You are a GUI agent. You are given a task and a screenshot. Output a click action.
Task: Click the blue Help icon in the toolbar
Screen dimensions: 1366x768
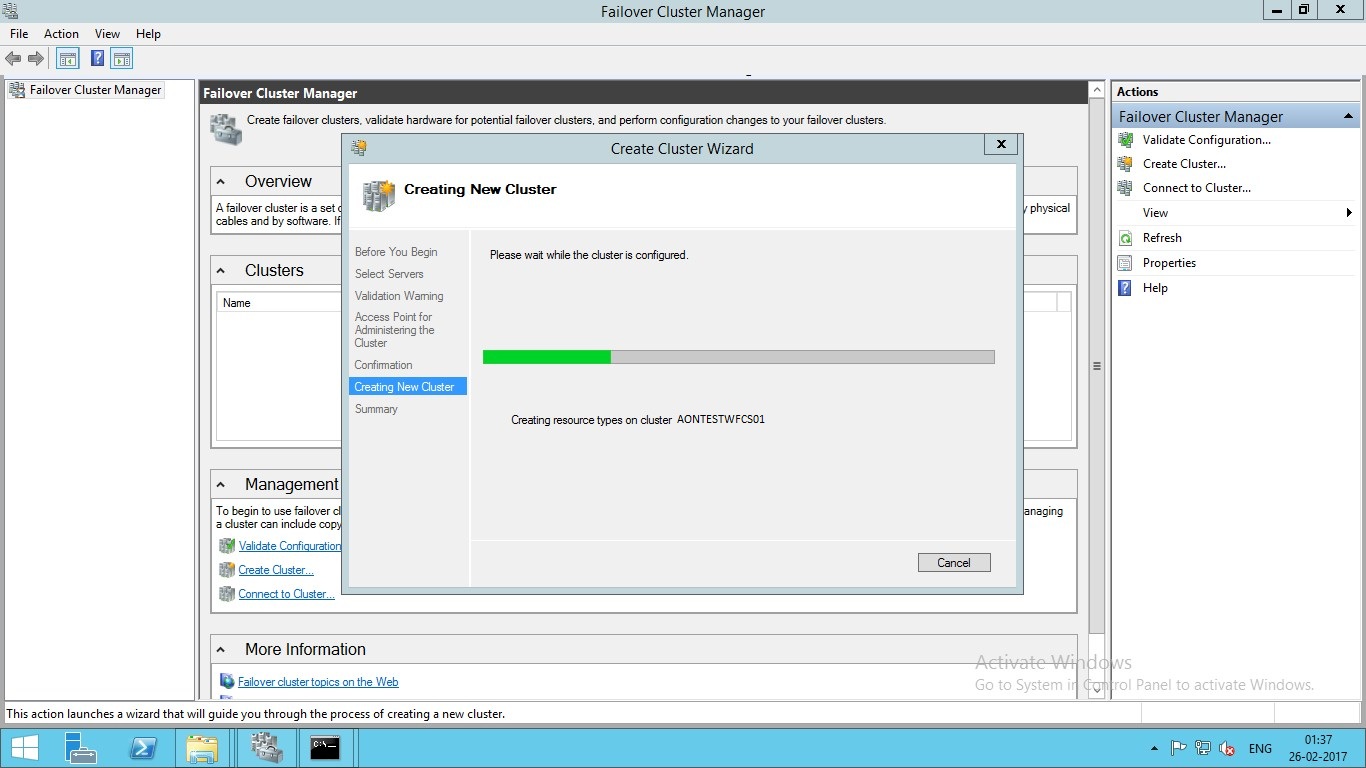[x=97, y=59]
